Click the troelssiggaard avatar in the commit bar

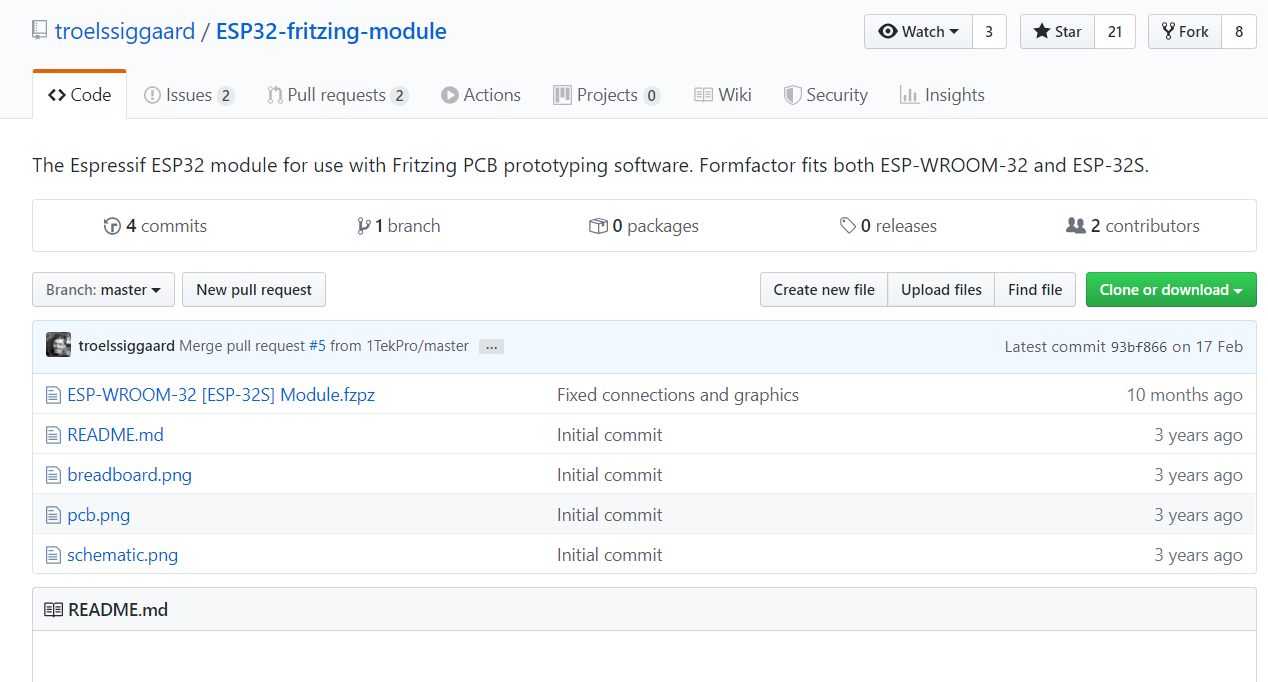pyautogui.click(x=58, y=345)
